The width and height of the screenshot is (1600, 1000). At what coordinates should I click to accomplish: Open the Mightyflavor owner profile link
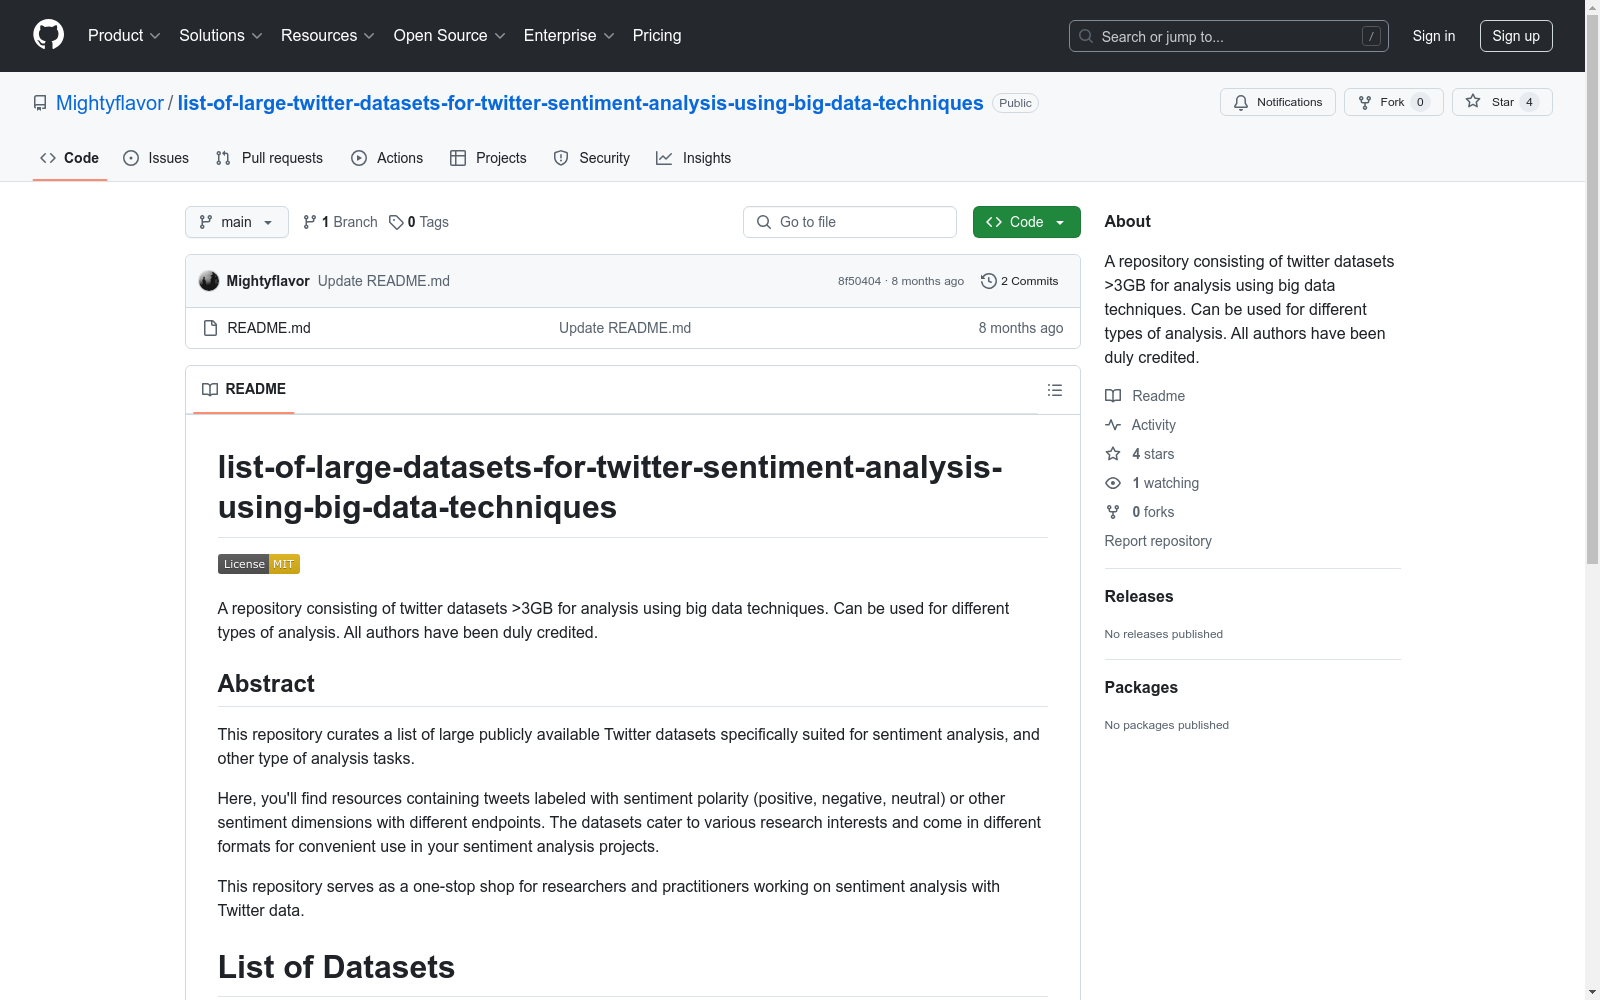tap(110, 103)
